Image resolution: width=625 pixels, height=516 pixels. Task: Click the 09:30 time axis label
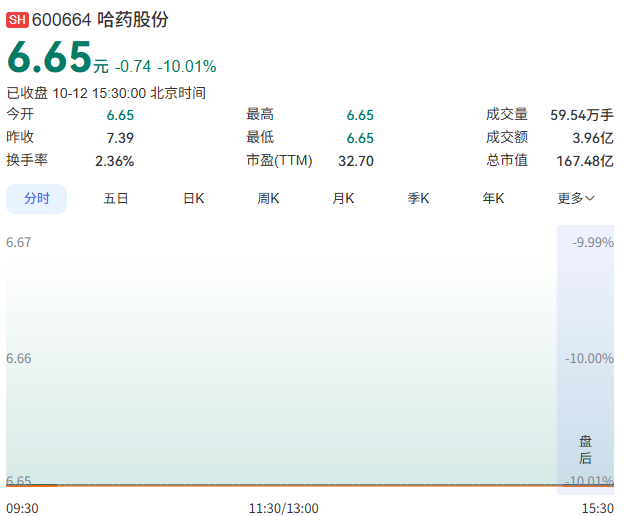point(22,508)
